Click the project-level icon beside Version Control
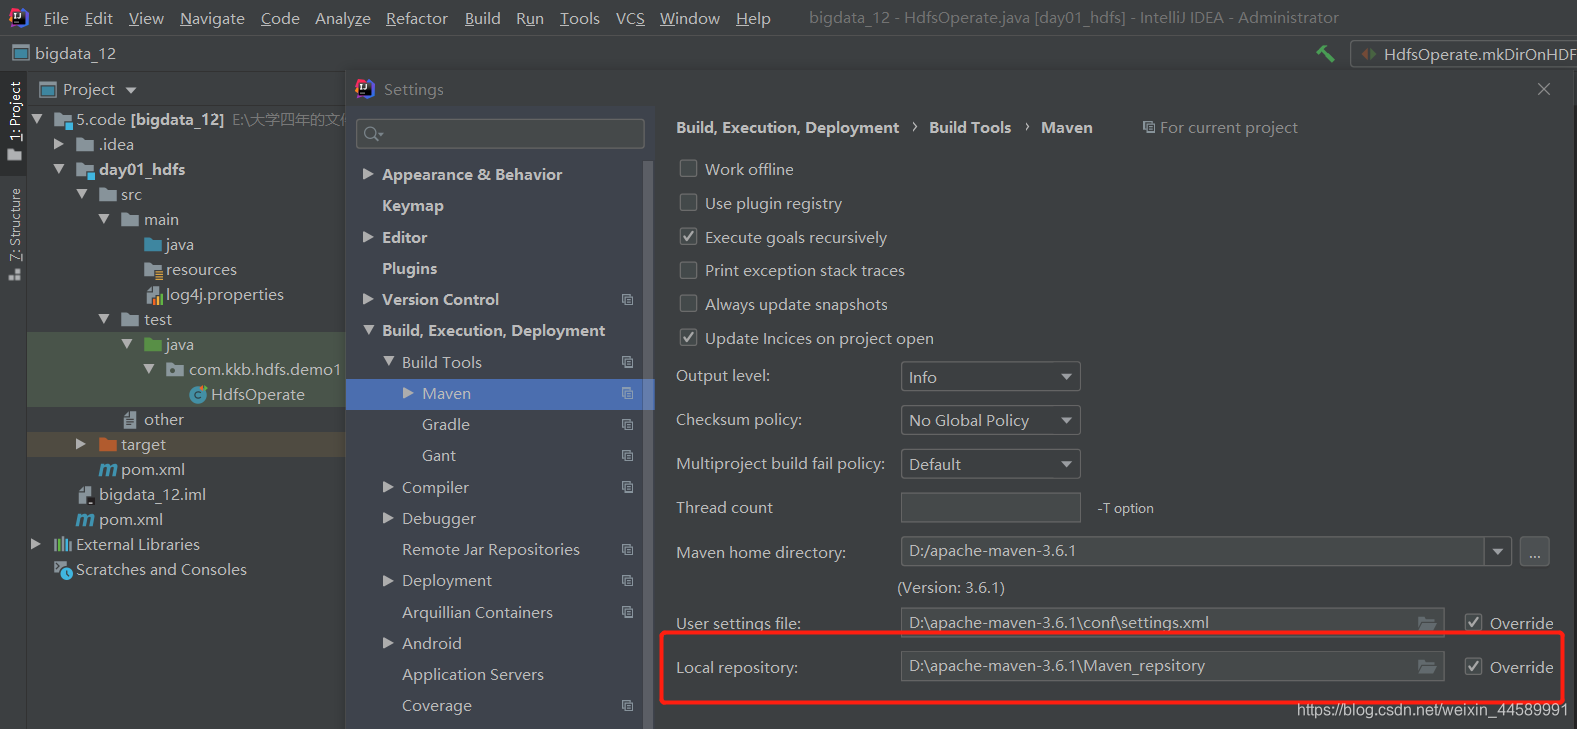The height and width of the screenshot is (729, 1577). pyautogui.click(x=627, y=300)
